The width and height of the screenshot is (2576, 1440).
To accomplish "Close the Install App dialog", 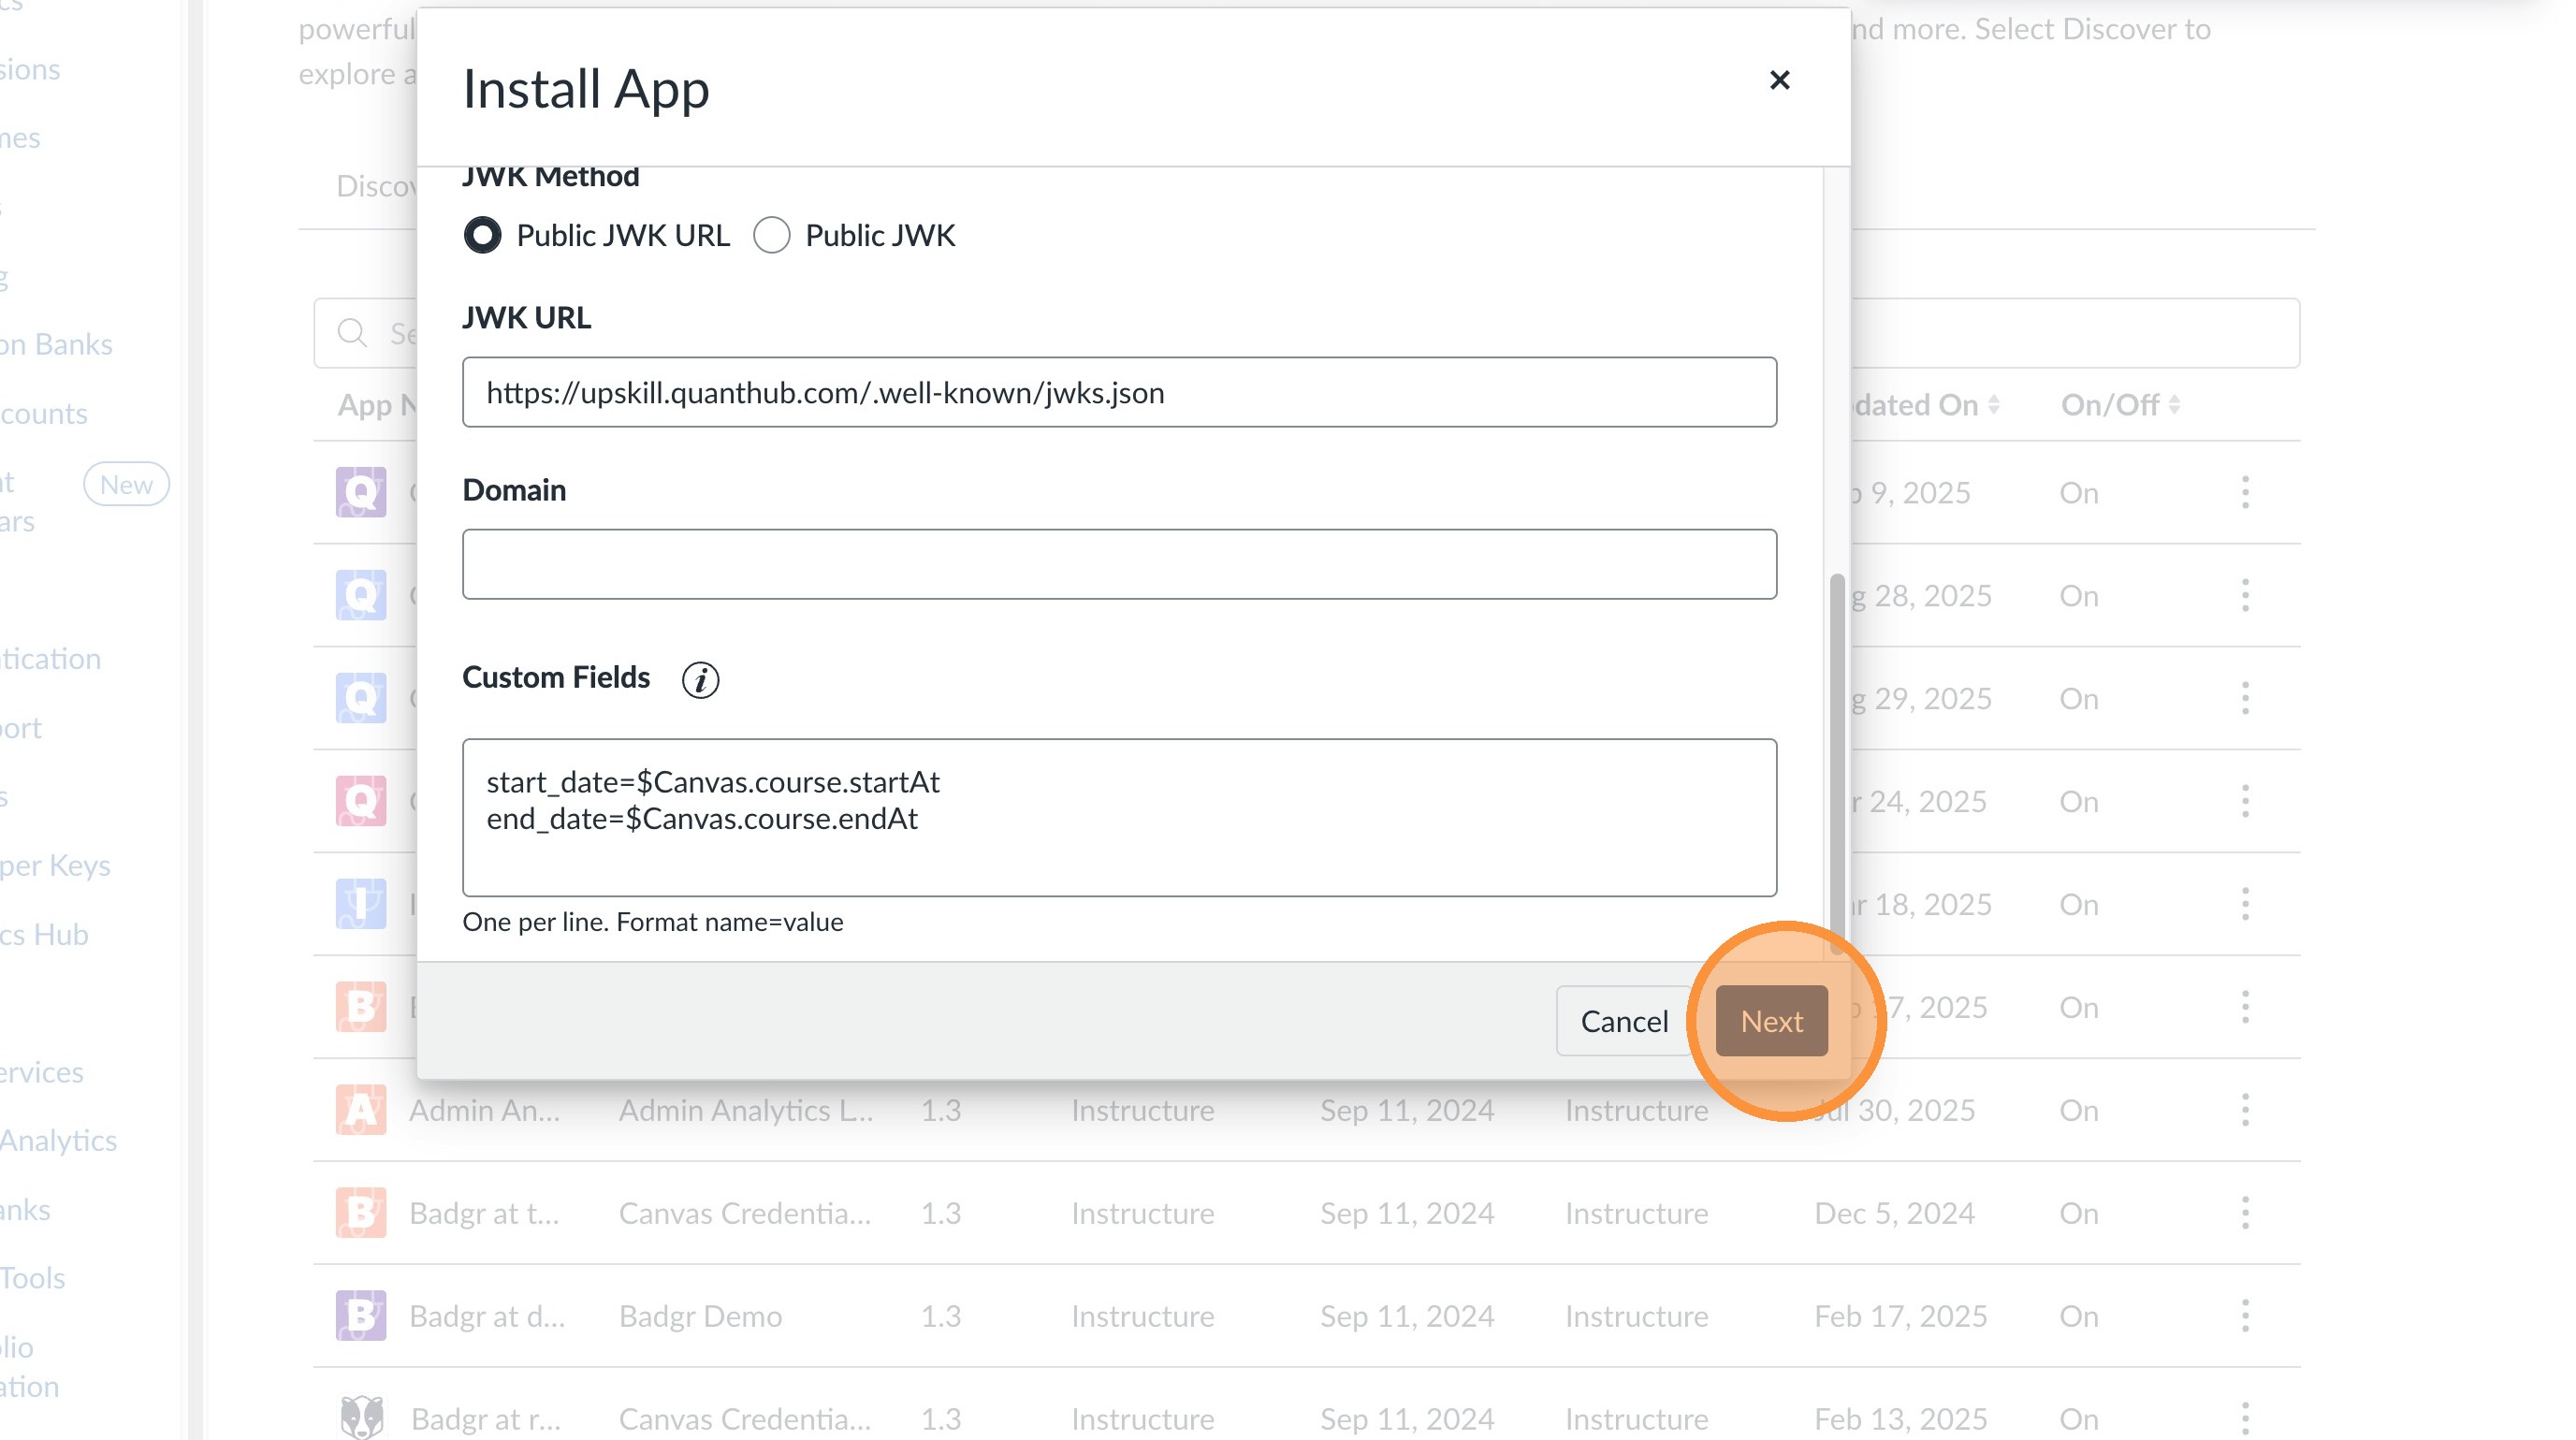I will pos(1779,80).
